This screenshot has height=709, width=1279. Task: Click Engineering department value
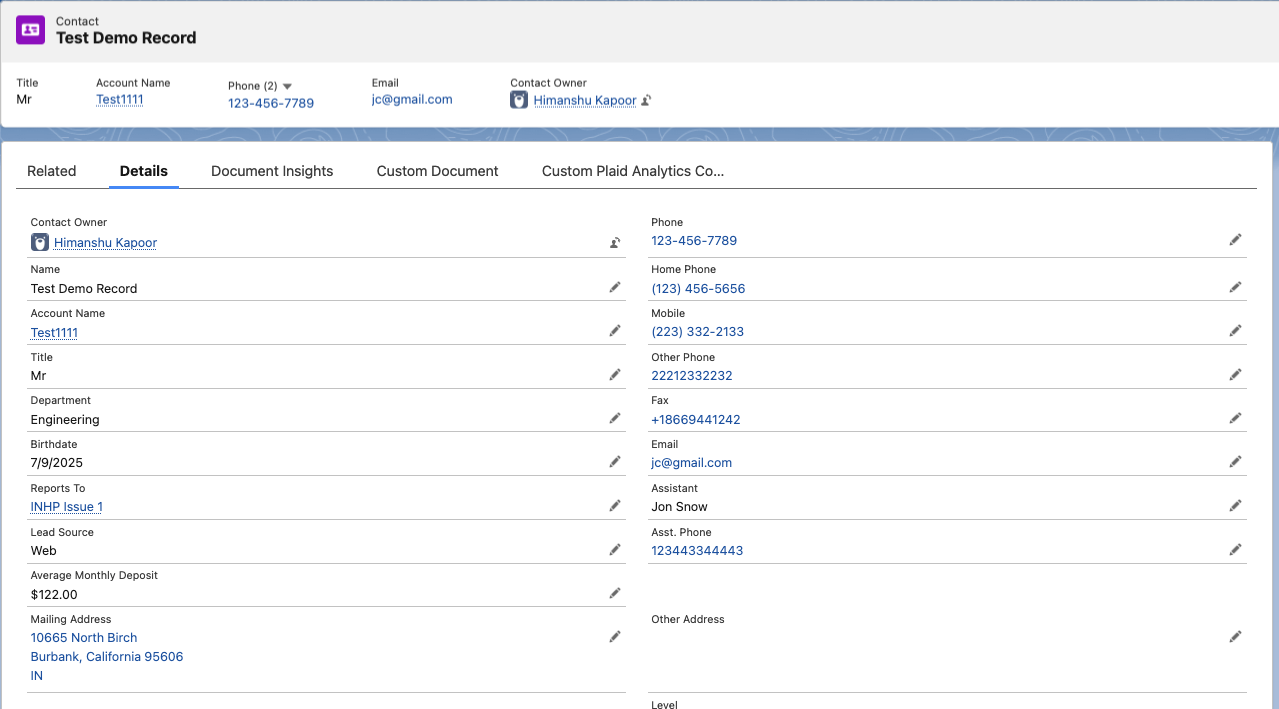point(65,420)
